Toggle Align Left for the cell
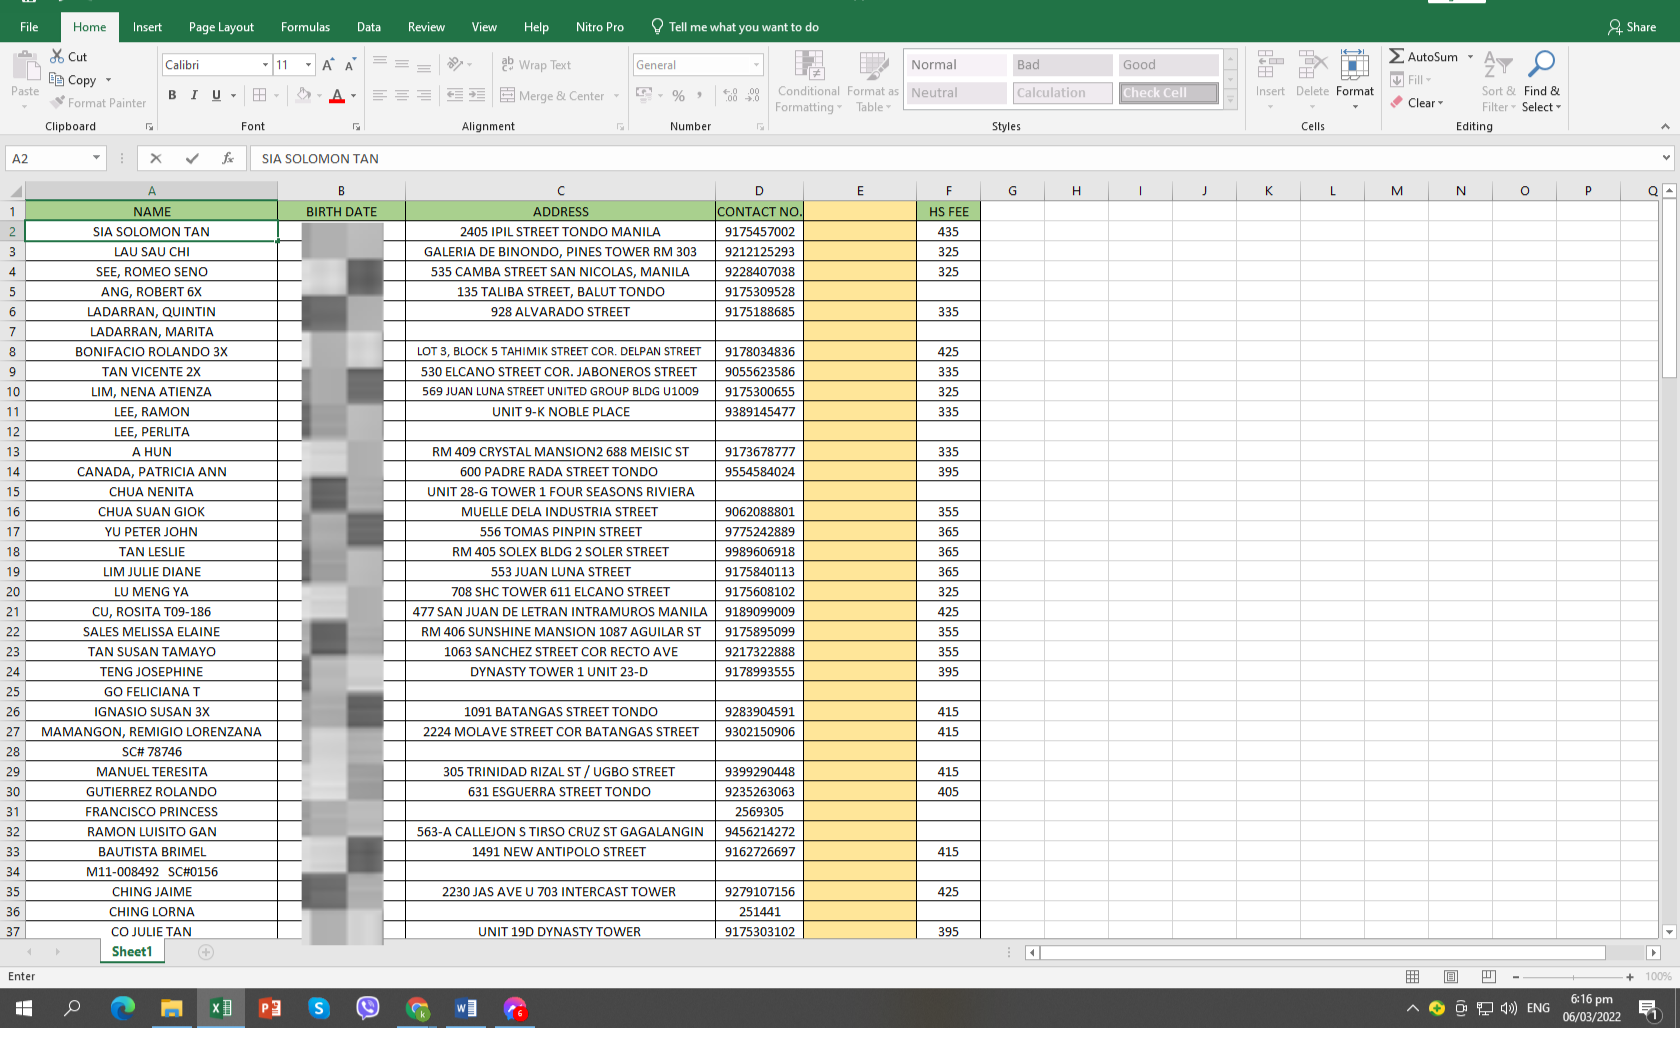The width and height of the screenshot is (1680, 1050). tap(380, 95)
